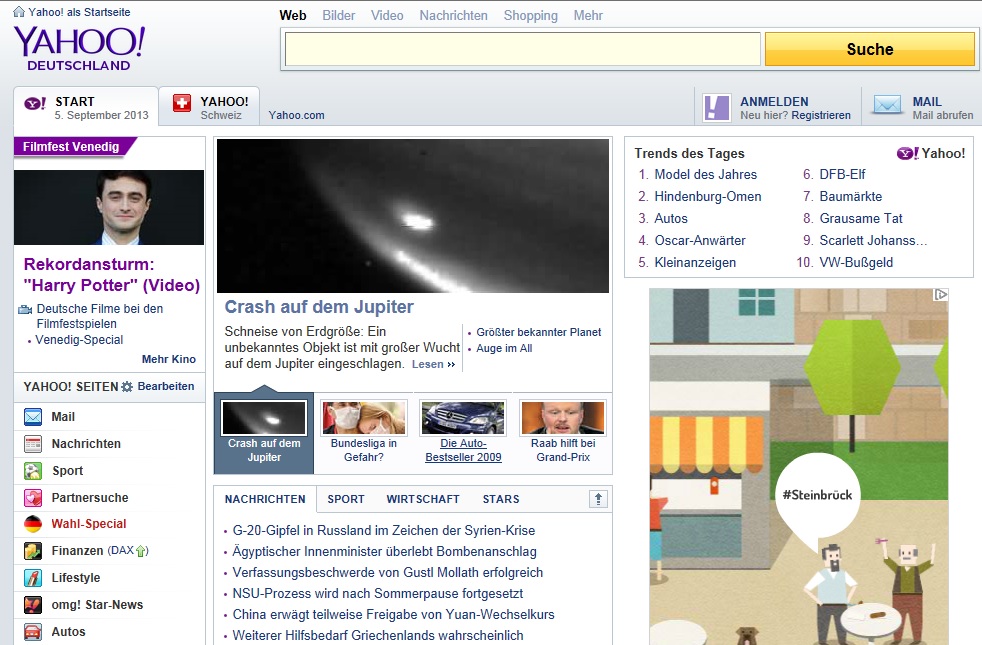982x645 pixels.
Task: Click into the search input field
Action: 522,49
